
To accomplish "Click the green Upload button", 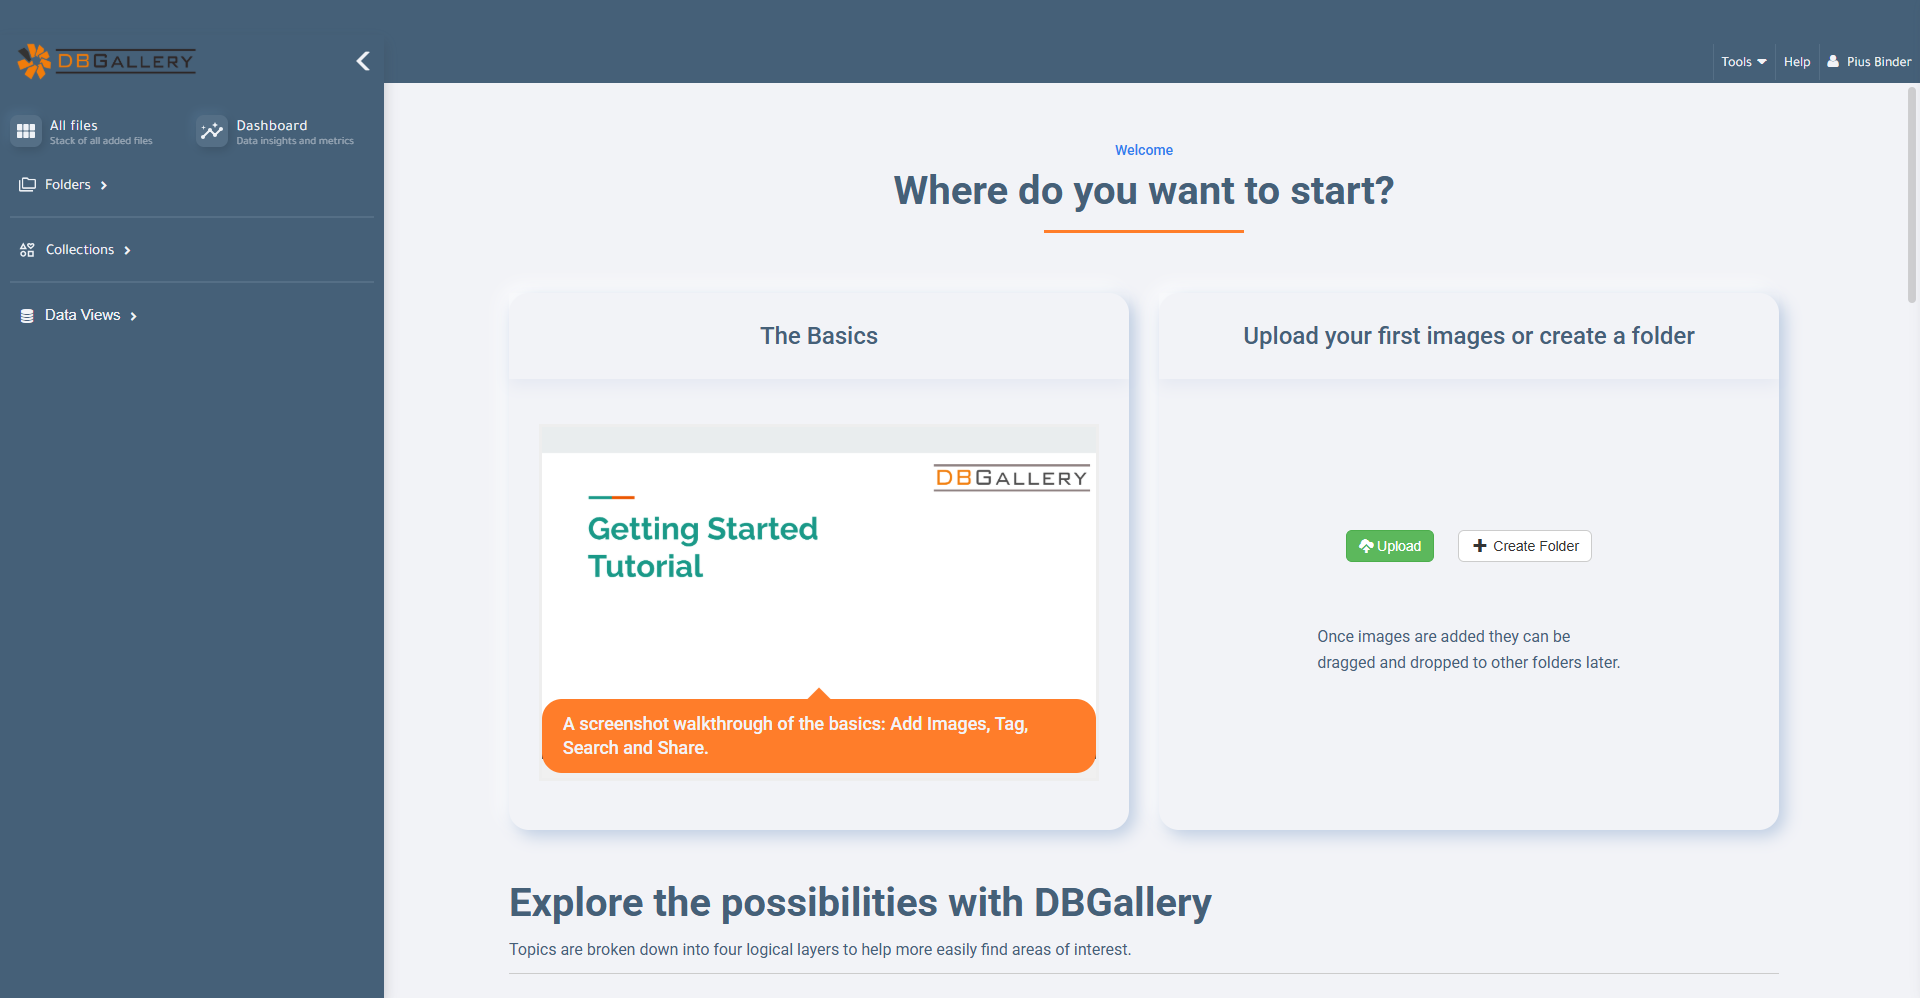I will coord(1389,546).
